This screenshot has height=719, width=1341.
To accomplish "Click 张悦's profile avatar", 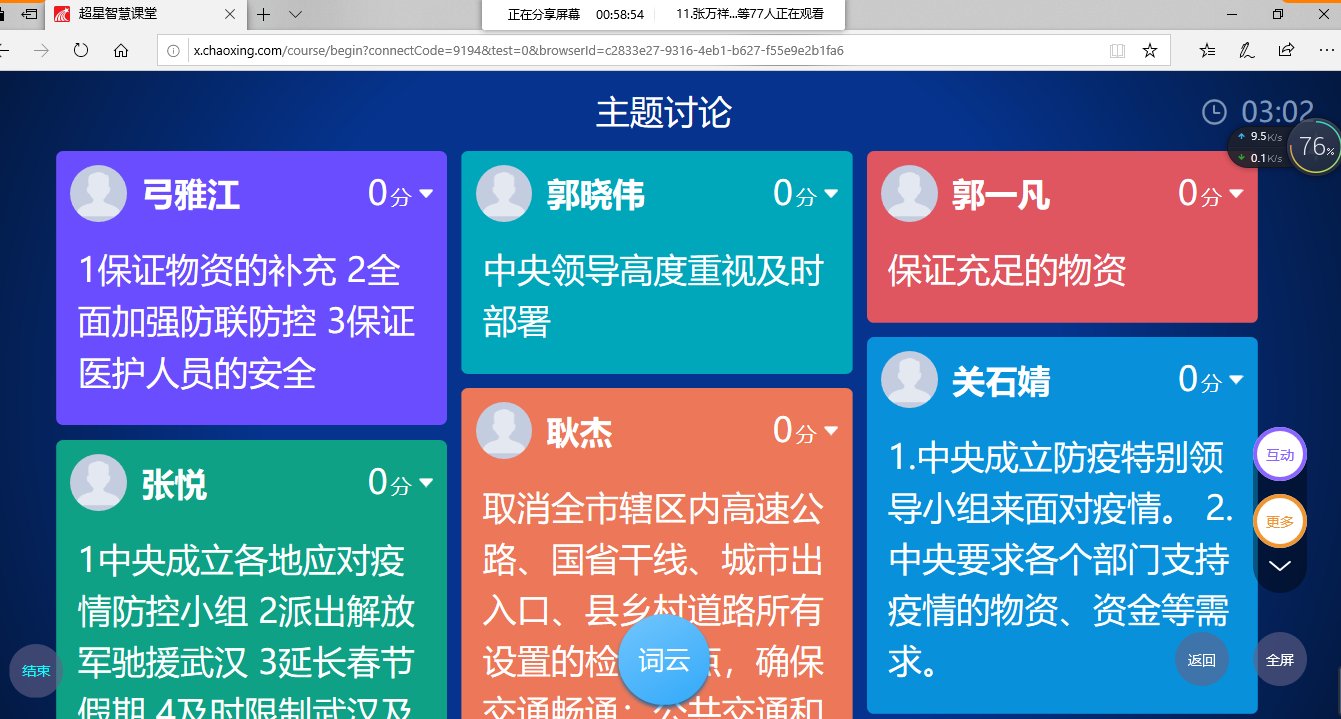I will (98, 484).
